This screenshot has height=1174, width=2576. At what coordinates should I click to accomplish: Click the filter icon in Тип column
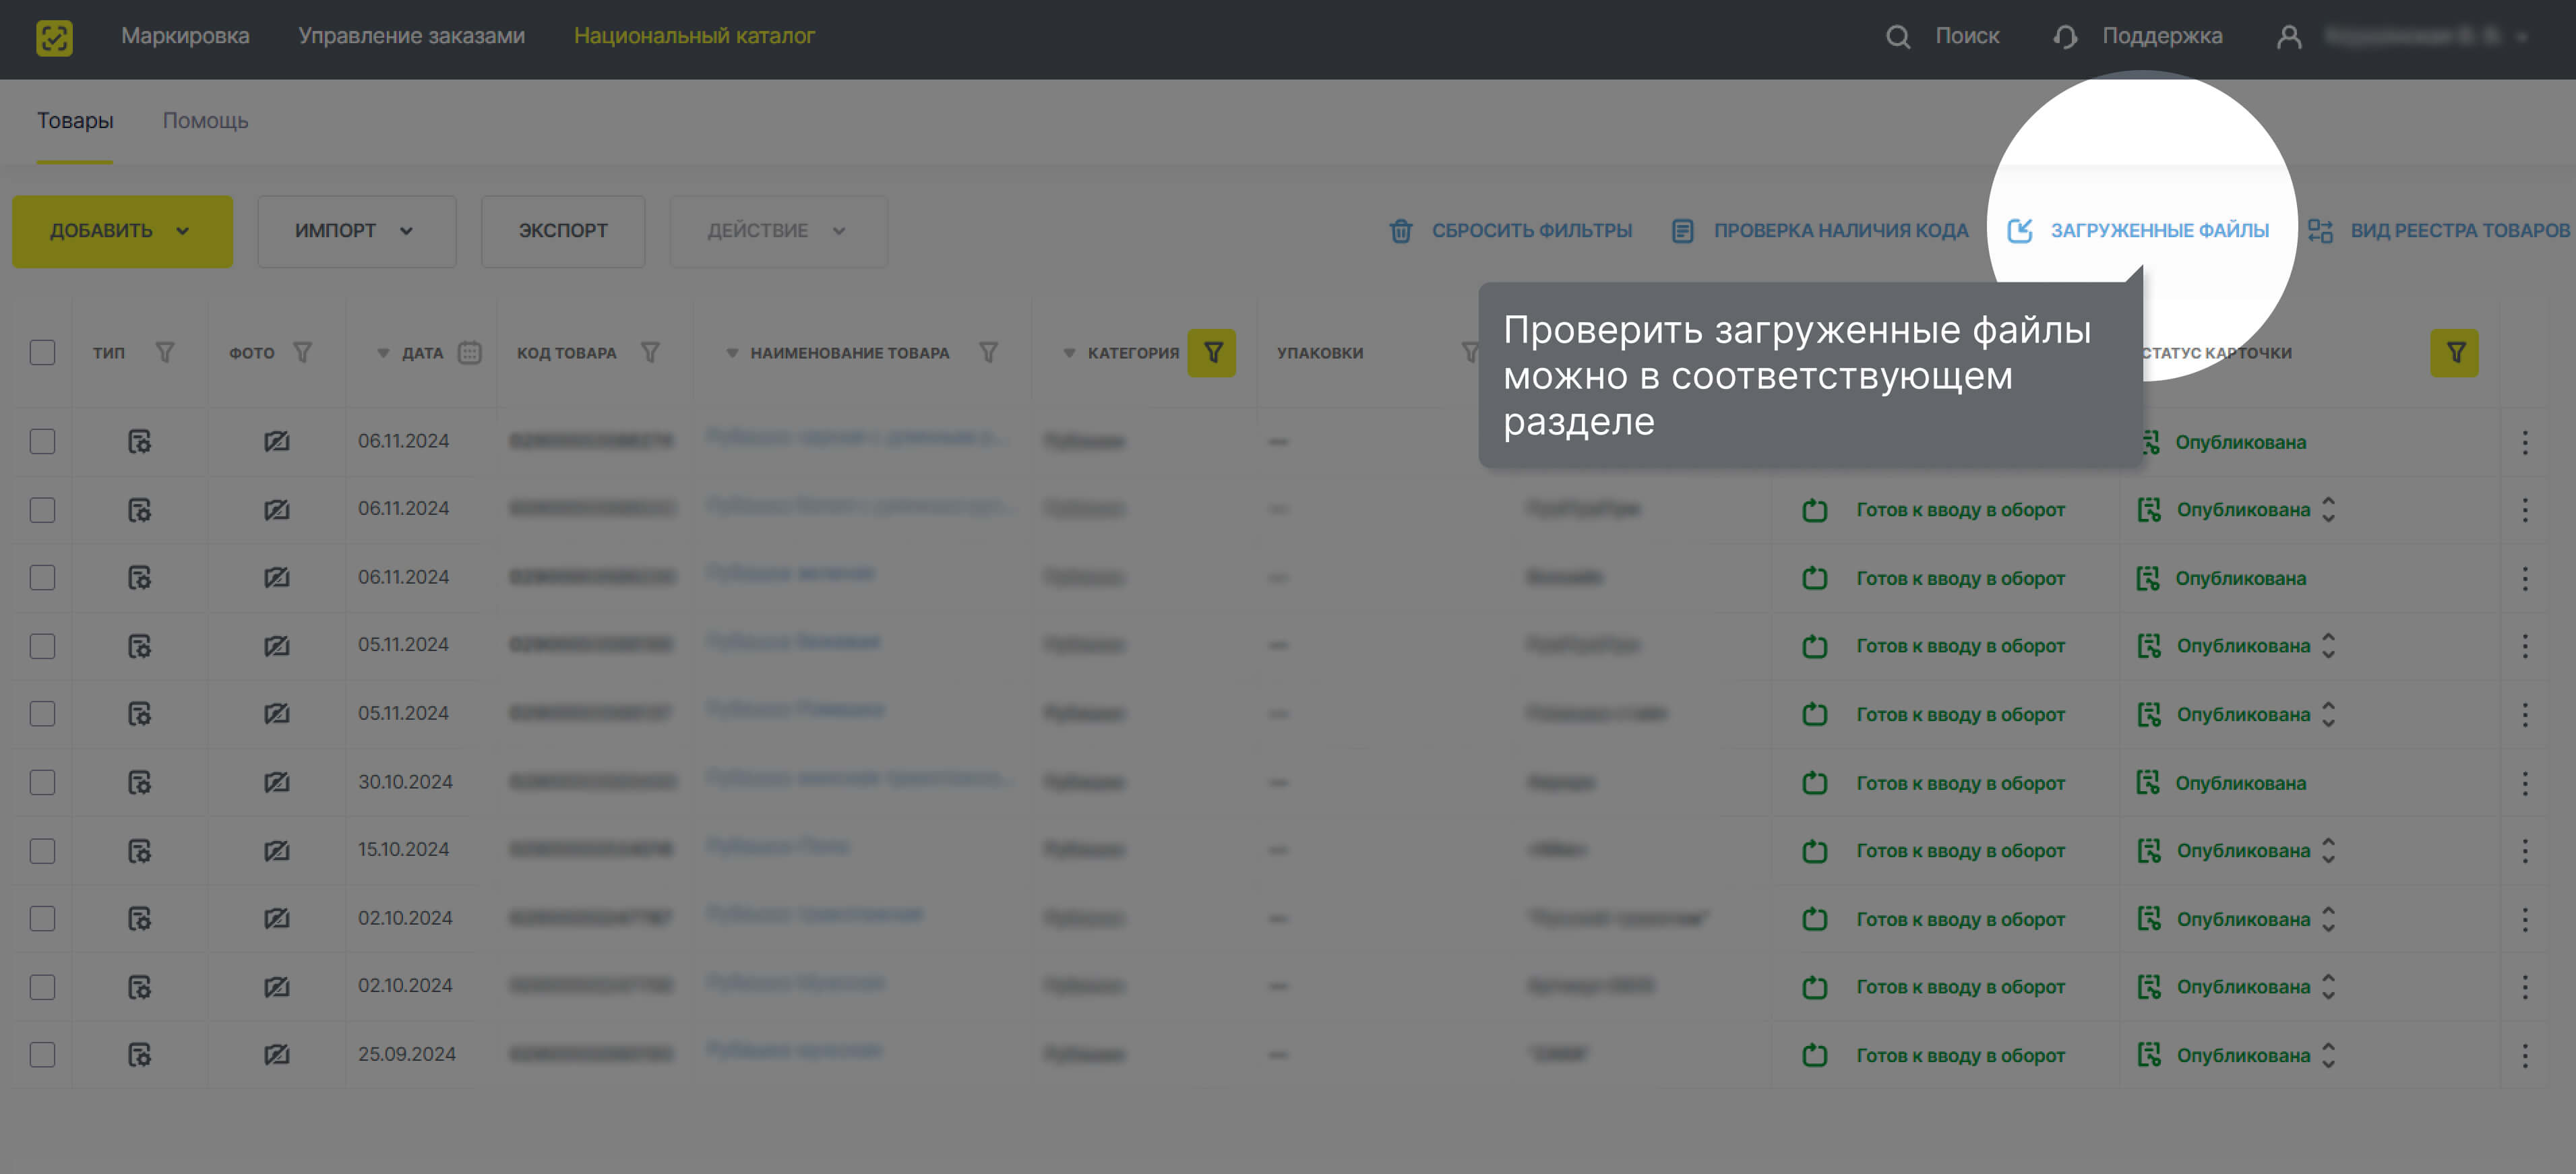coord(165,353)
